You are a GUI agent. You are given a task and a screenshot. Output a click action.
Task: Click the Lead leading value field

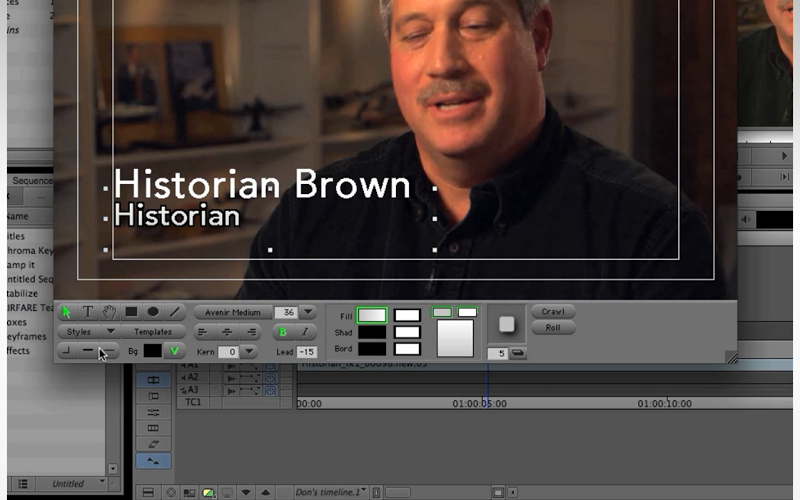pos(307,352)
